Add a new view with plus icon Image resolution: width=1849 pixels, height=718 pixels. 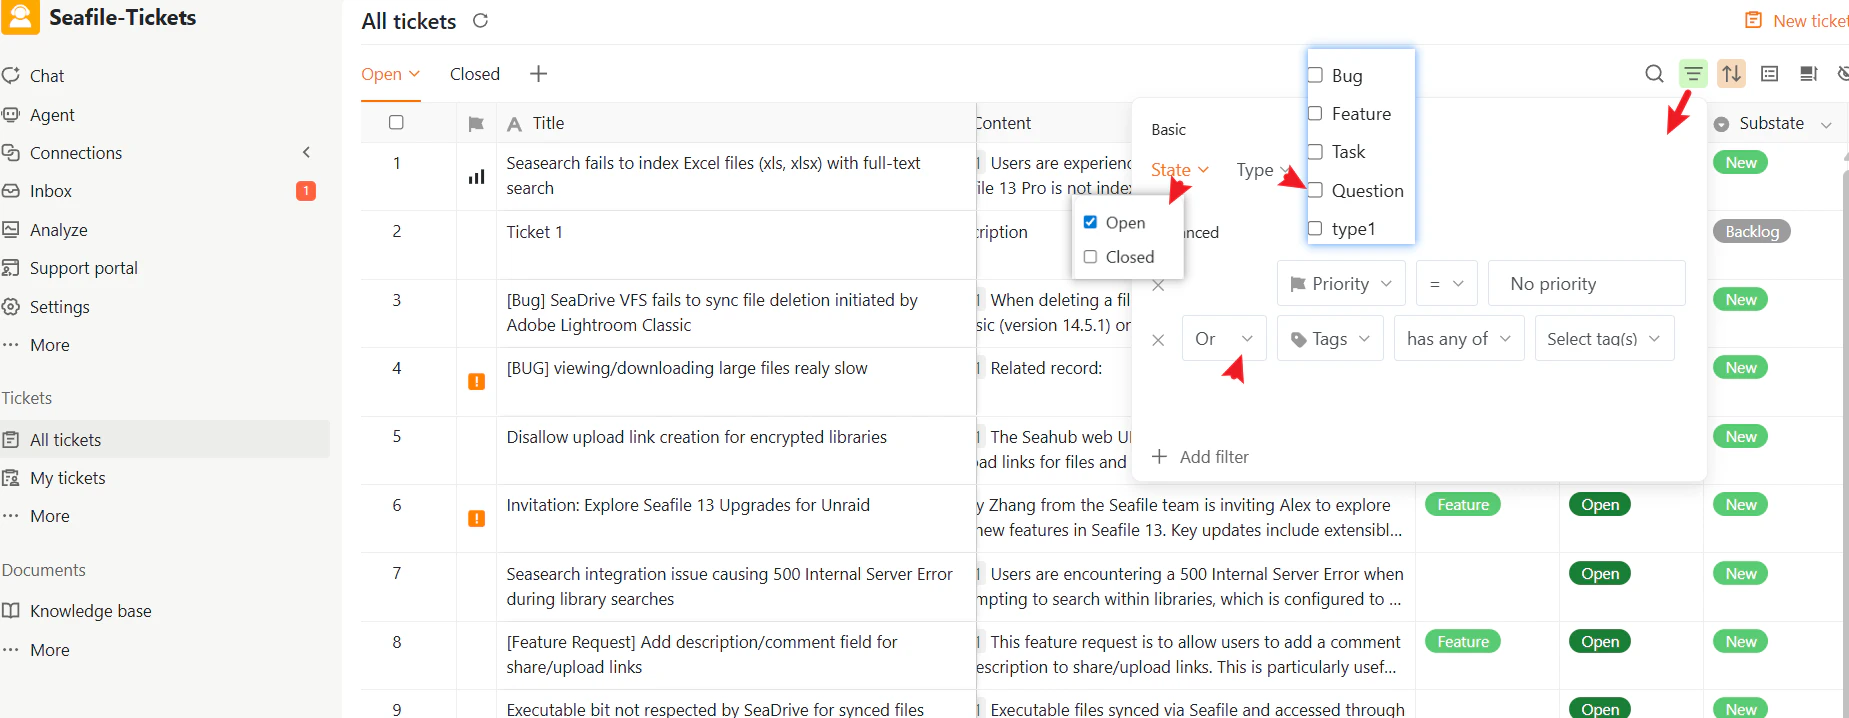(x=538, y=74)
